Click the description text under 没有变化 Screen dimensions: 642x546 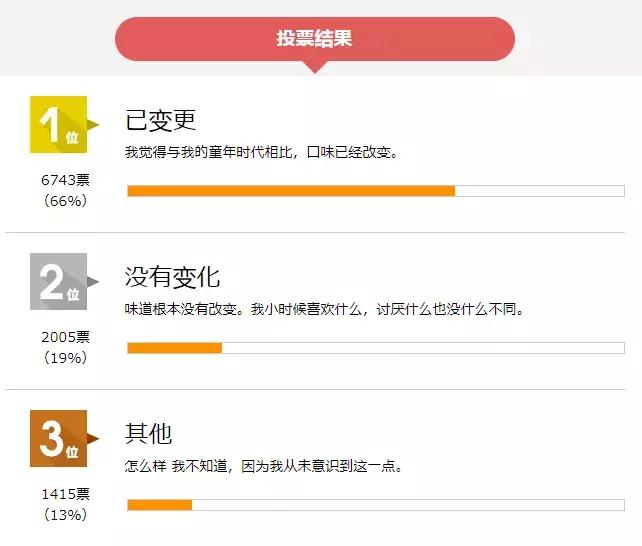pyautogui.click(x=324, y=309)
